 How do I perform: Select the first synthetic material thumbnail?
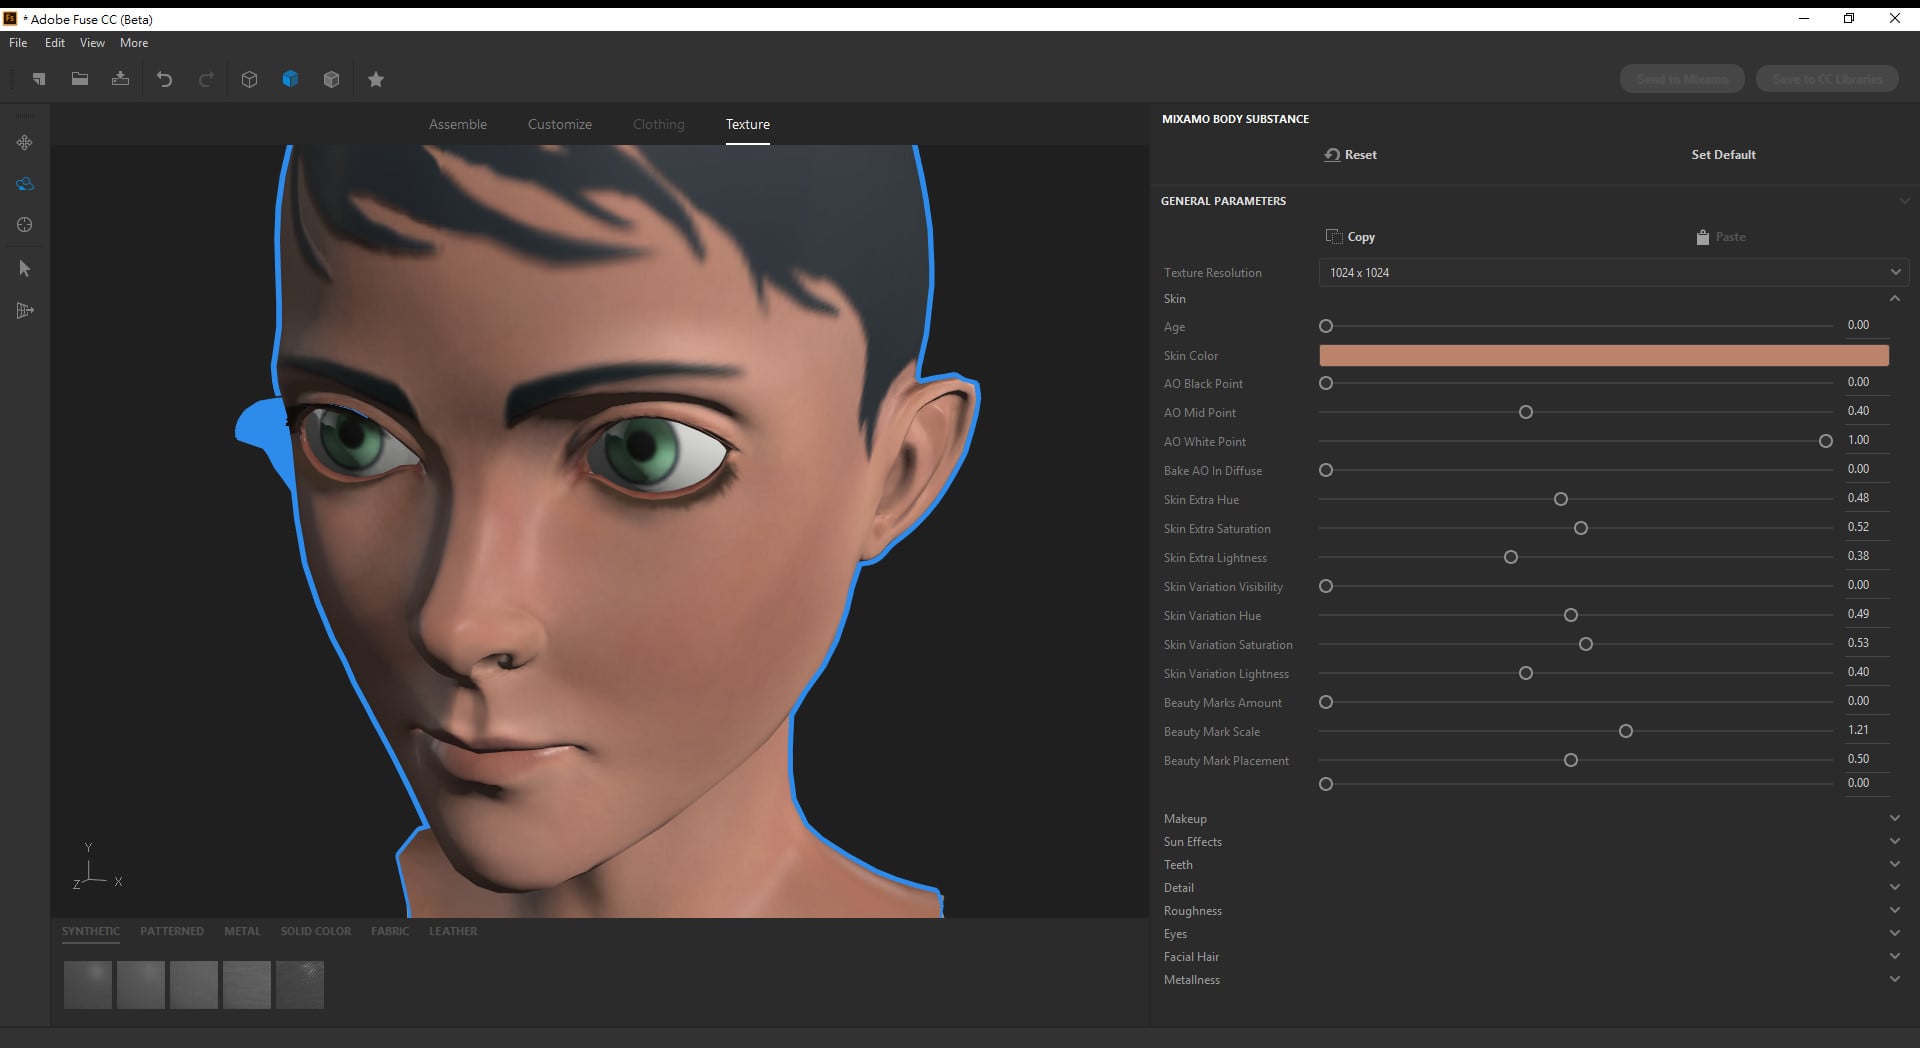(88, 984)
